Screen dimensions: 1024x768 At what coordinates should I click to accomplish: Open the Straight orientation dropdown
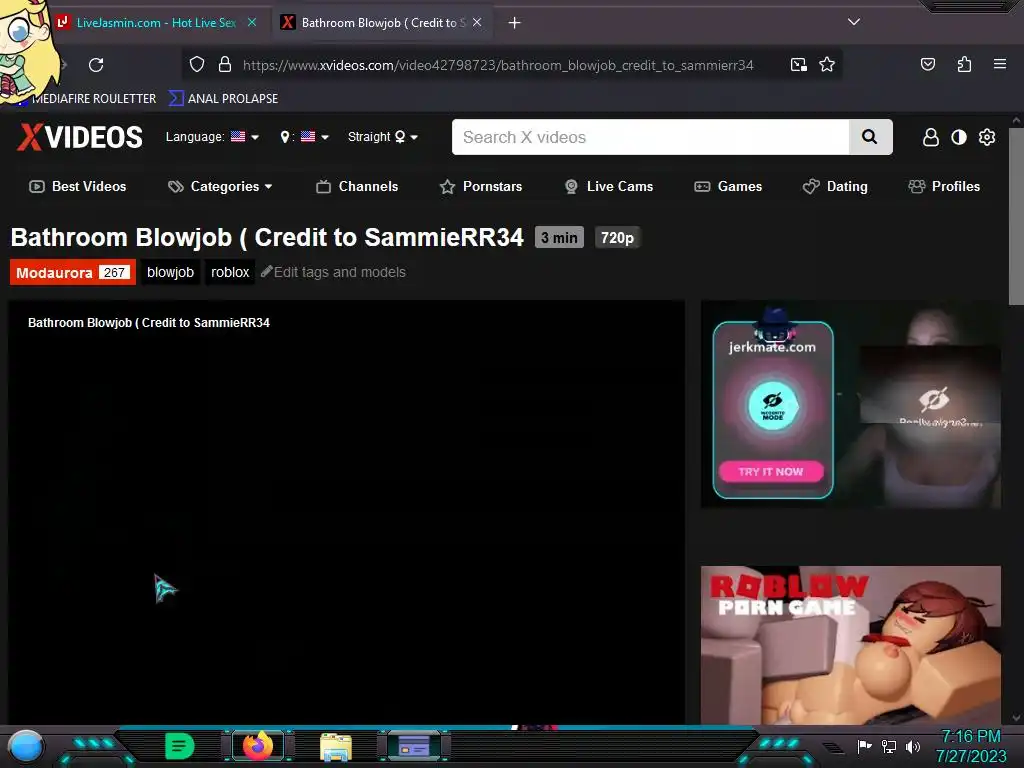coord(383,136)
